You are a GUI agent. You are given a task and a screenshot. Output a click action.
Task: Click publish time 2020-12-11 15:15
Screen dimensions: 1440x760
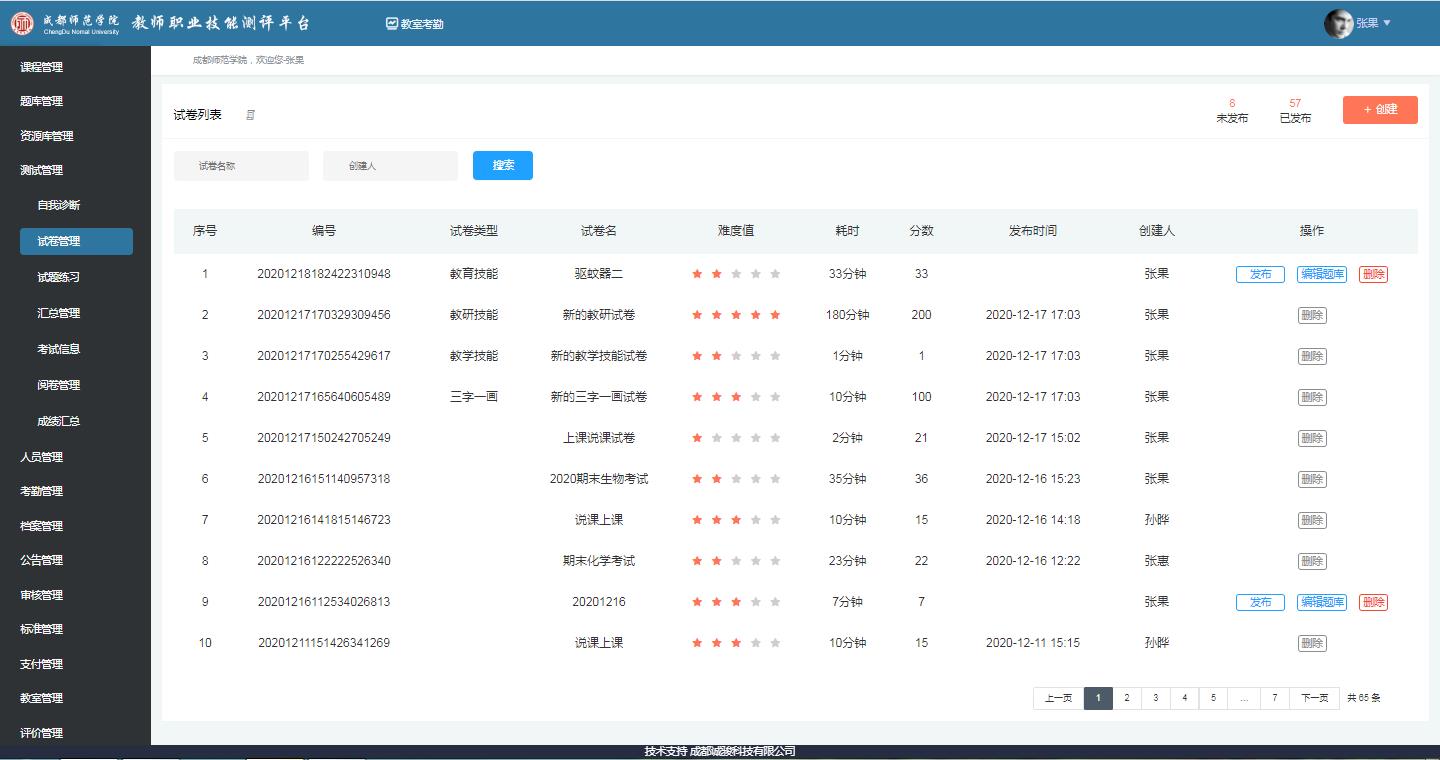(1033, 643)
